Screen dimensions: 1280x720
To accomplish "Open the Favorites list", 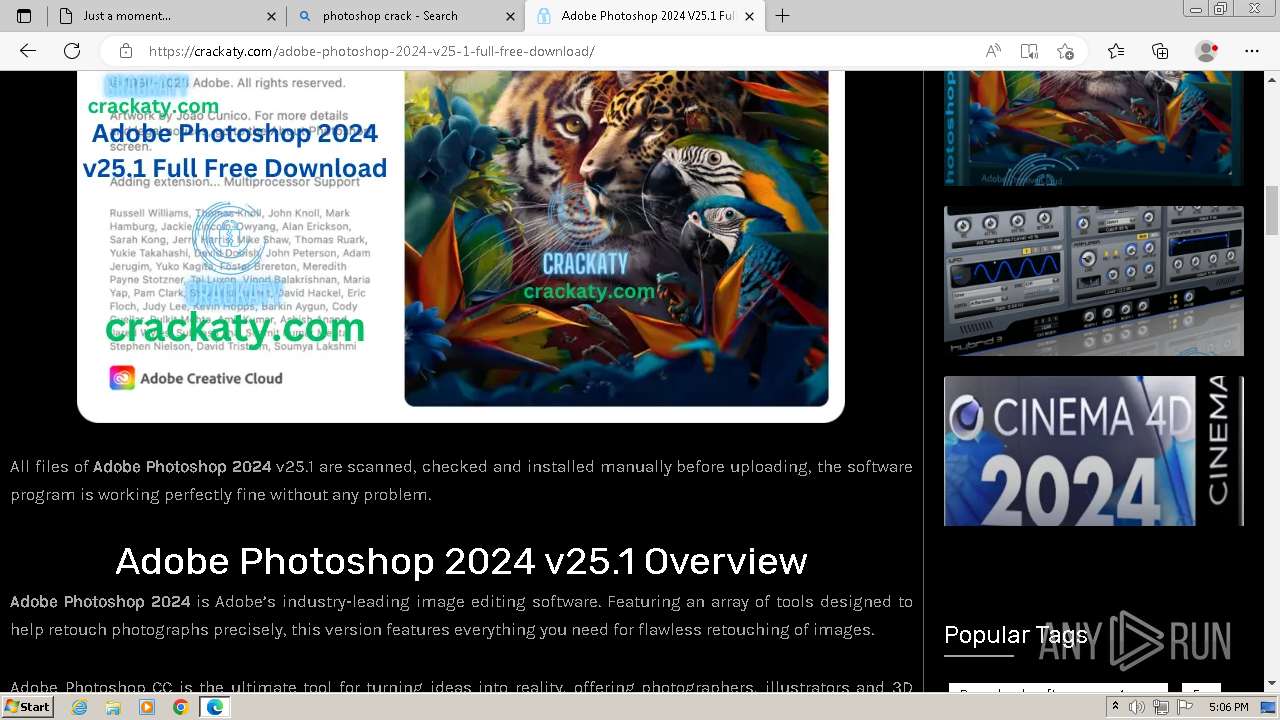I will point(1116,51).
